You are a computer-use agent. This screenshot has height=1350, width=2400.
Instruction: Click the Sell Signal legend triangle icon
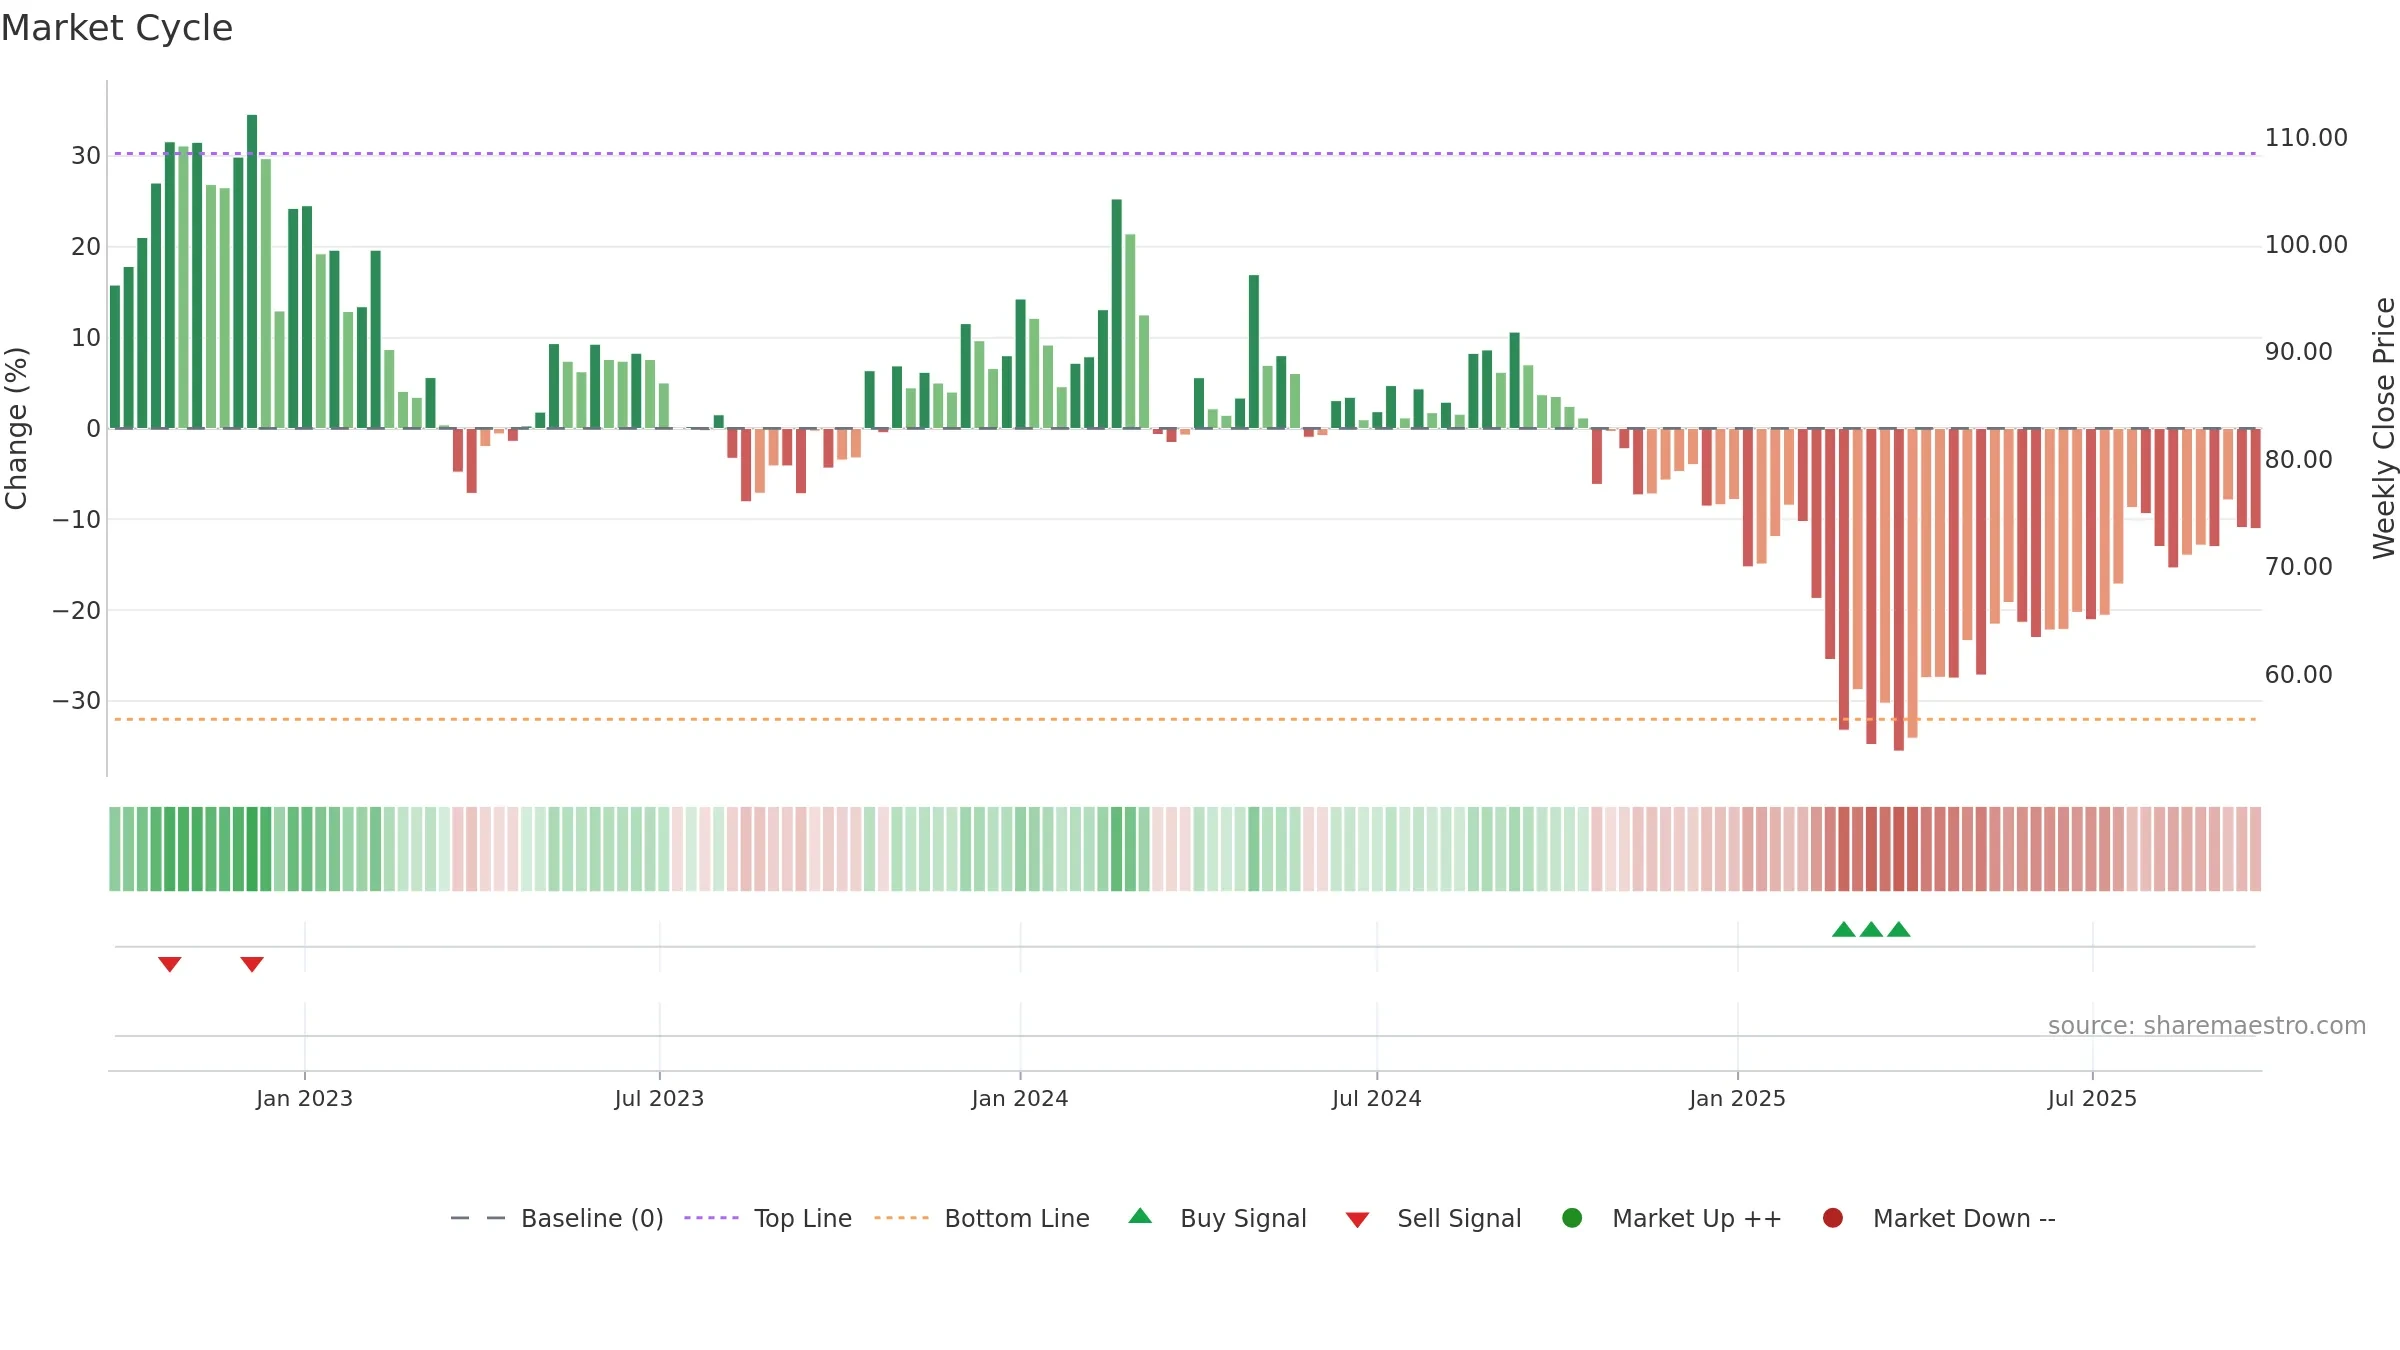pyautogui.click(x=1357, y=1220)
